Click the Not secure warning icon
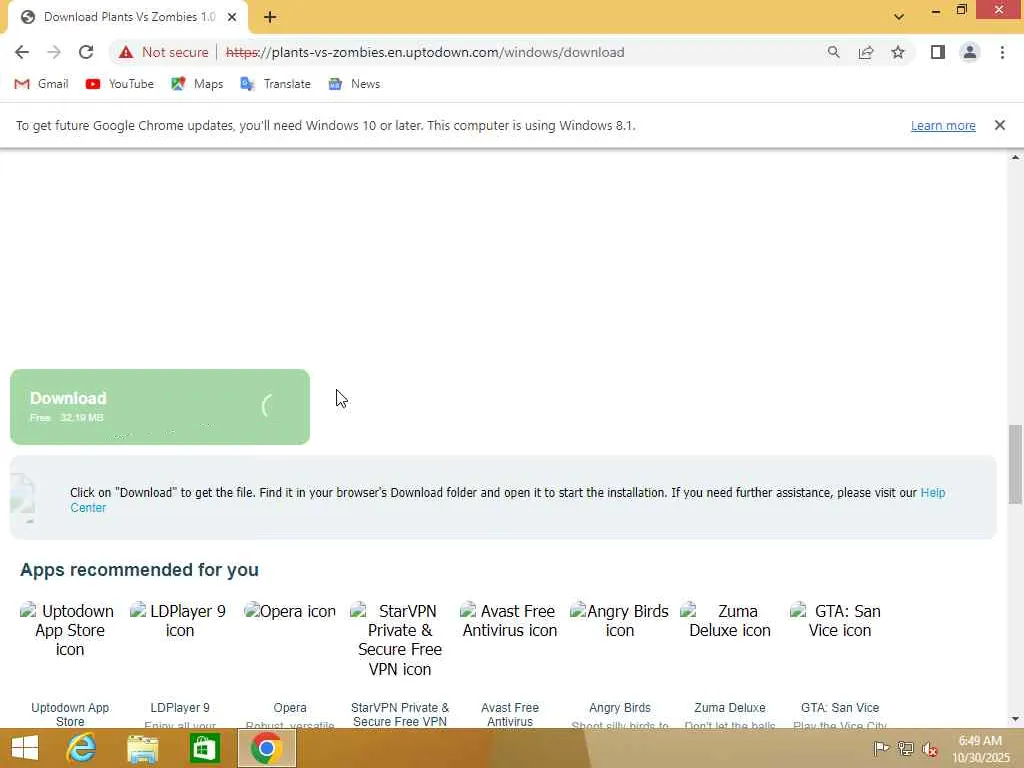 click(126, 52)
